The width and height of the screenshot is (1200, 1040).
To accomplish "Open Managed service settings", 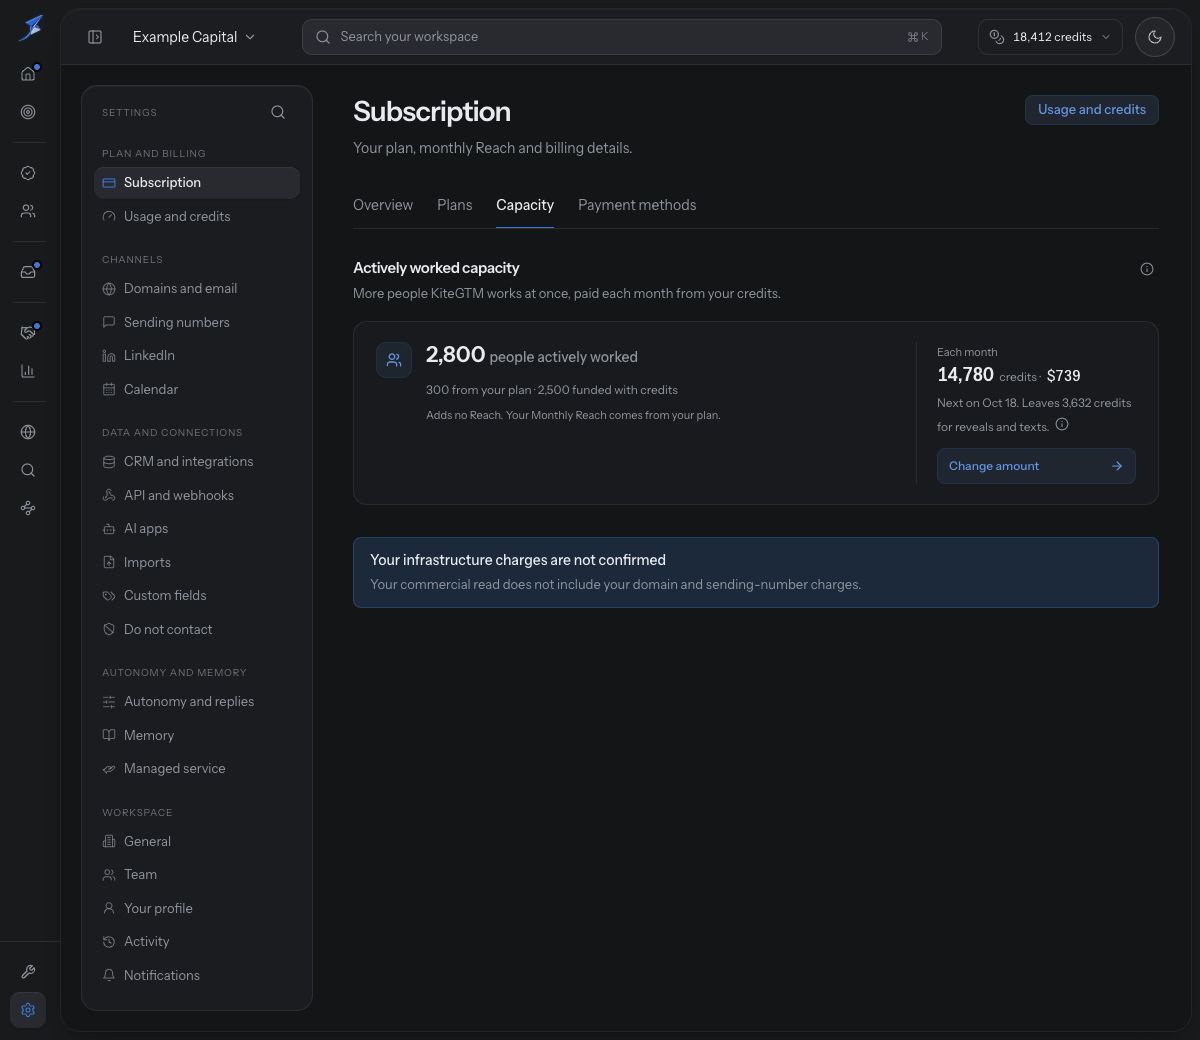I will pyautogui.click(x=197, y=769).
